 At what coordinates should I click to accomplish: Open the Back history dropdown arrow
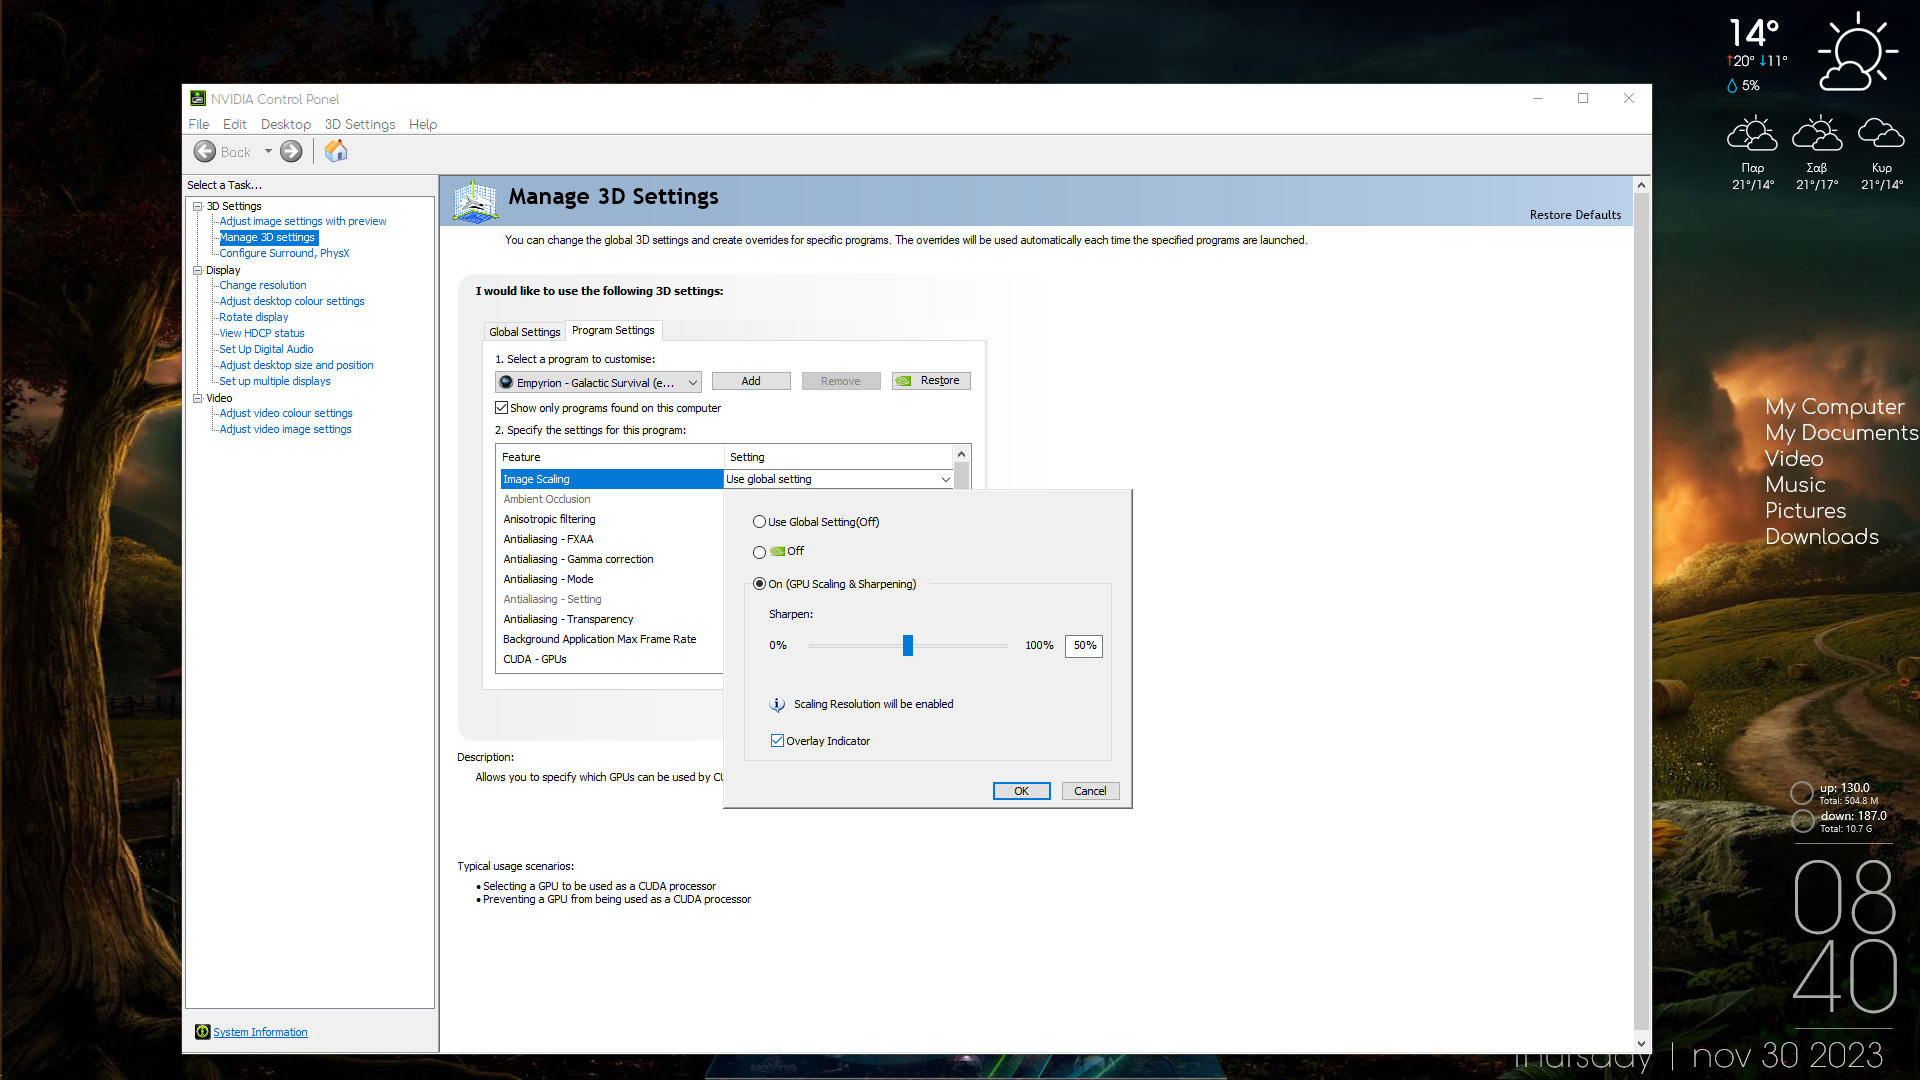[x=268, y=152]
